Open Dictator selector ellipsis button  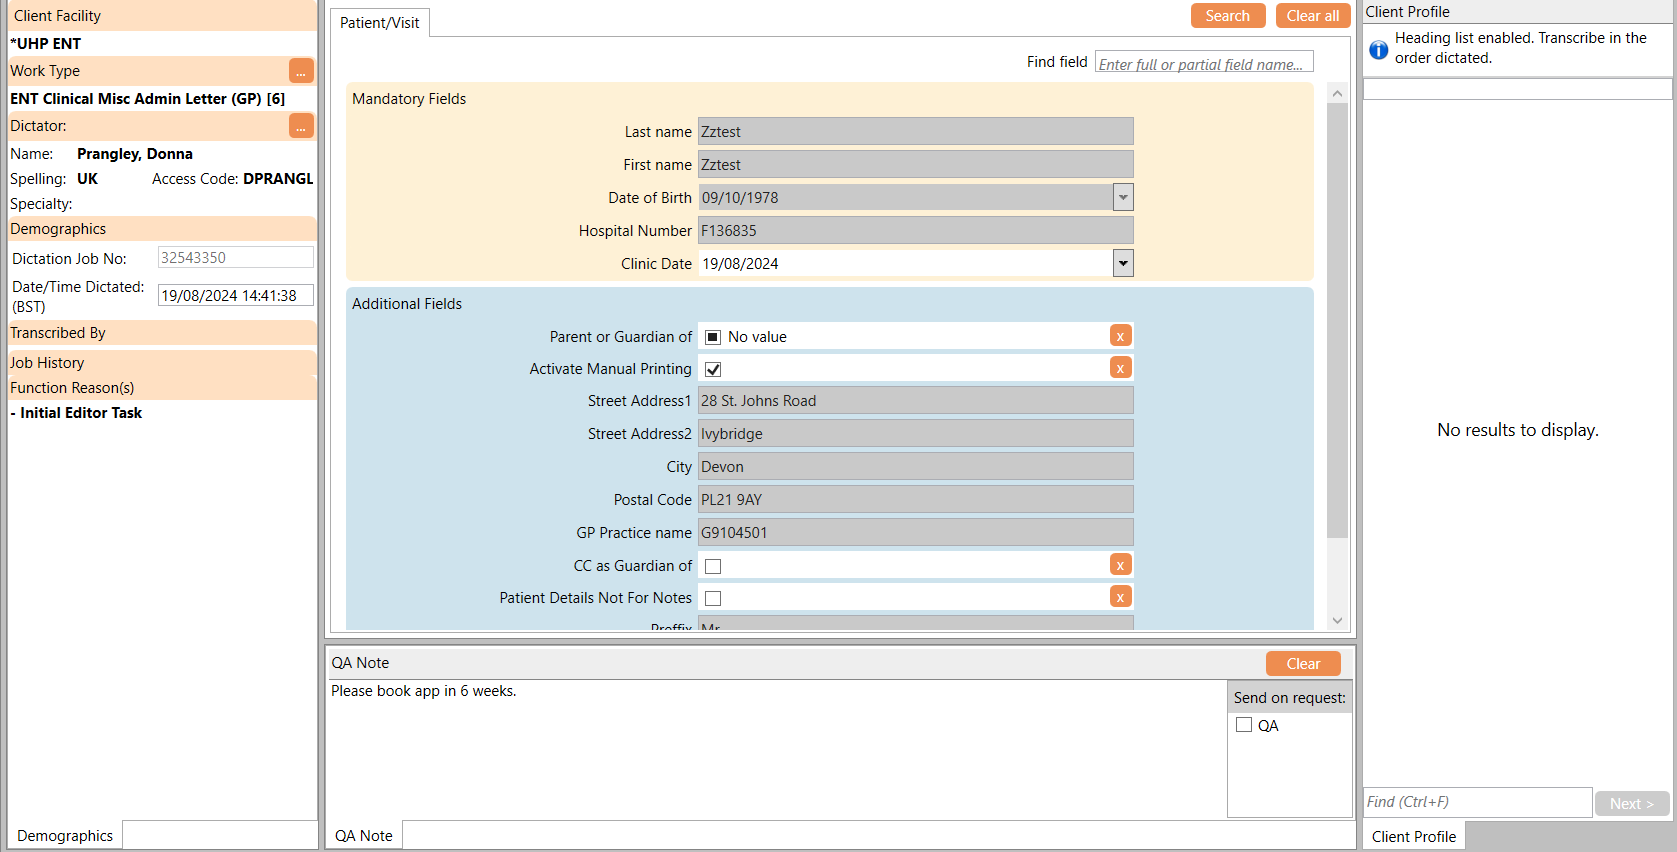pyautogui.click(x=301, y=126)
